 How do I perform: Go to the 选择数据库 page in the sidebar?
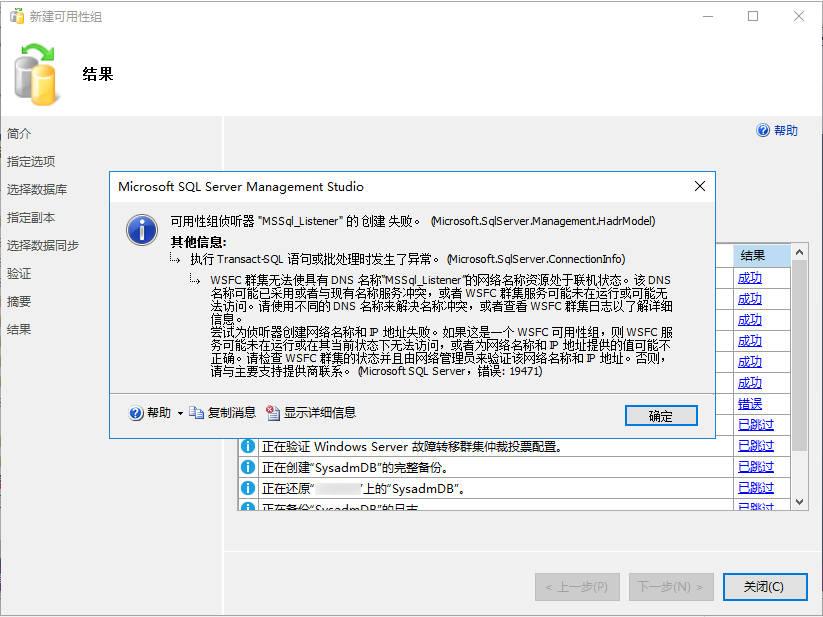click(37, 189)
